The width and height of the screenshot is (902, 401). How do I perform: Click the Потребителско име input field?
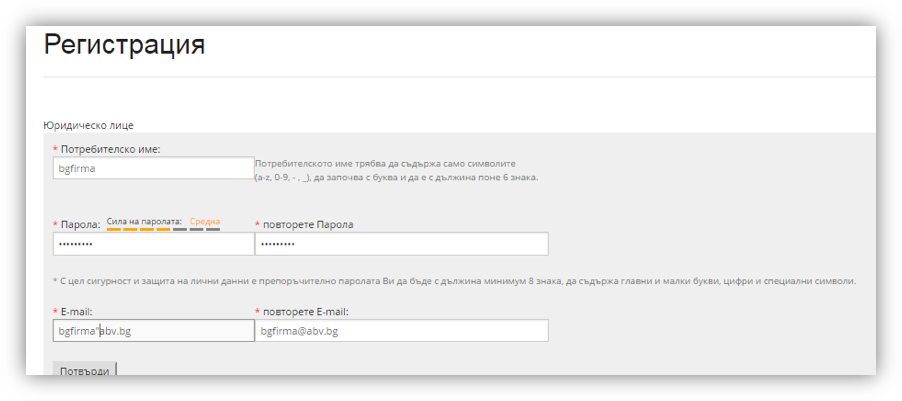point(154,168)
